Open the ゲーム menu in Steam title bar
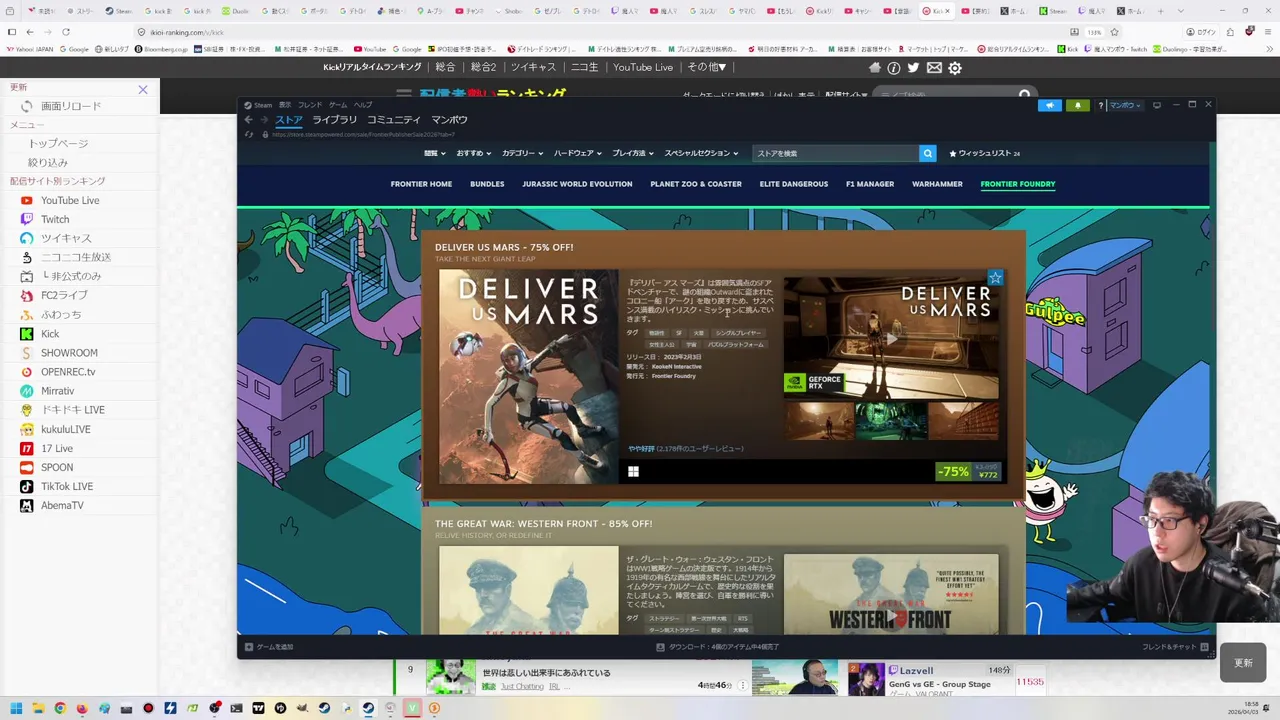Screen dimensions: 1280x720 (x=338, y=105)
